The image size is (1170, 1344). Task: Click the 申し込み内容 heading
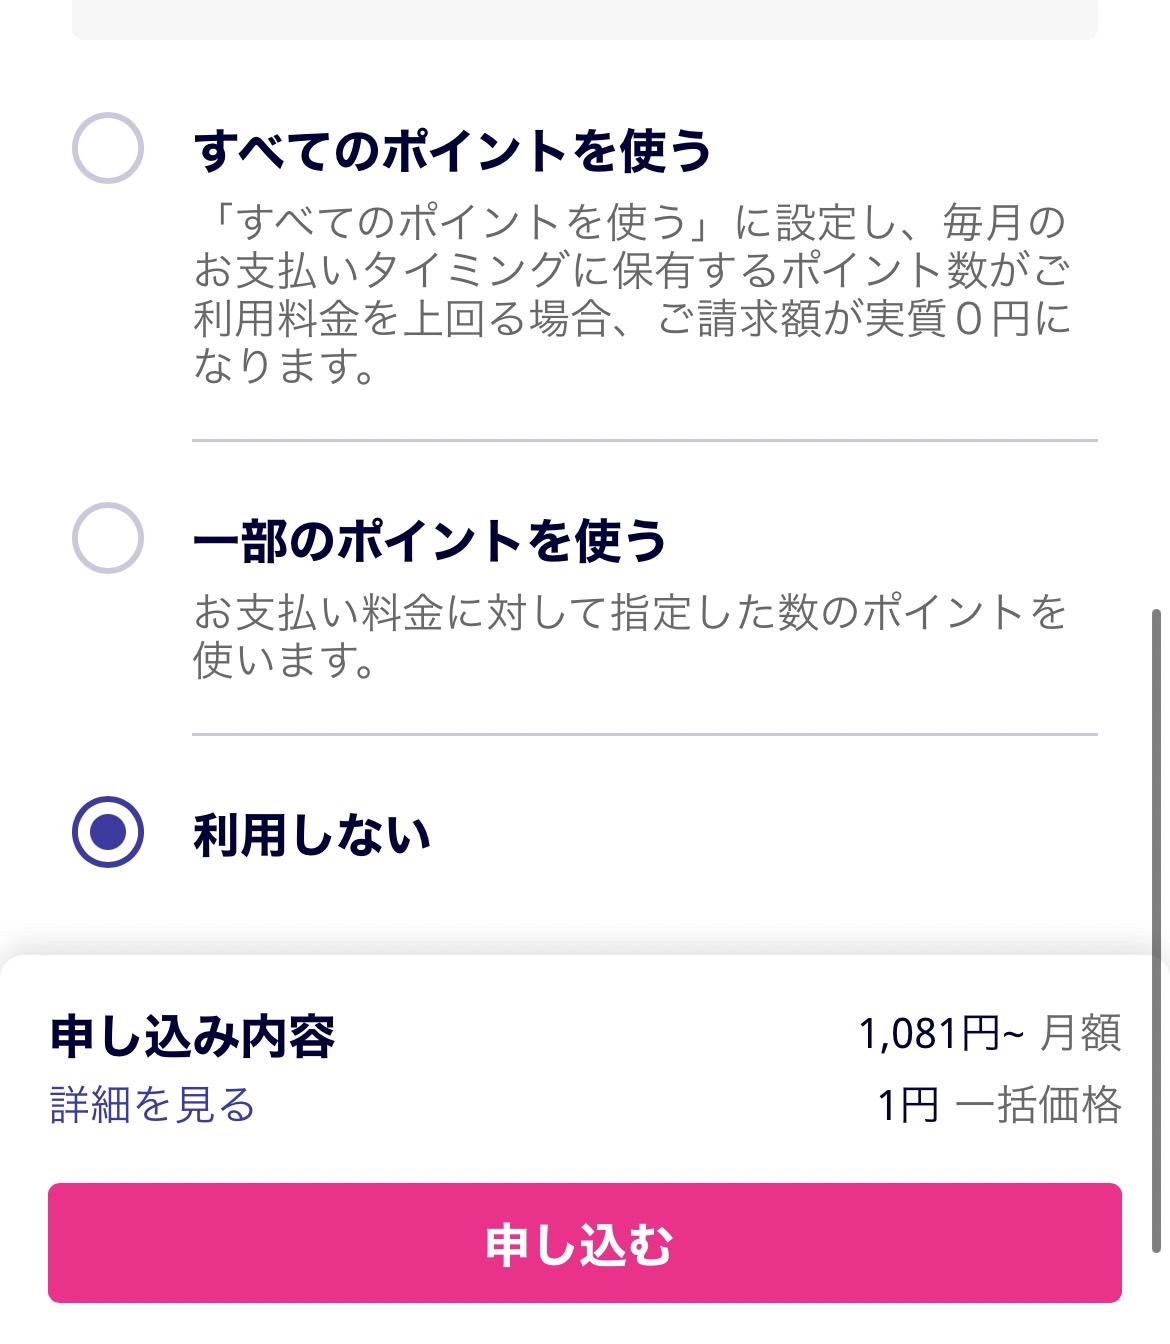[x=192, y=1036]
